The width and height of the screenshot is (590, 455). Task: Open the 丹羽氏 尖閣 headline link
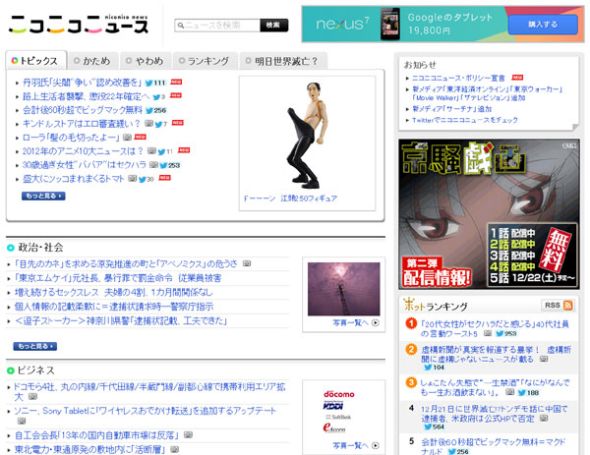click(x=82, y=82)
